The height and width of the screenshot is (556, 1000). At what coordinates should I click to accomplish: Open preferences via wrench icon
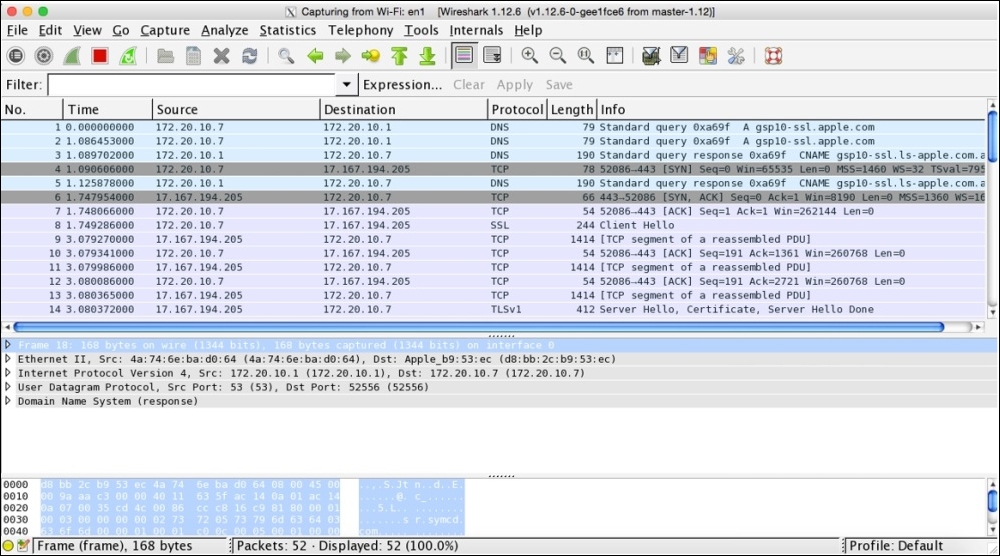736,56
